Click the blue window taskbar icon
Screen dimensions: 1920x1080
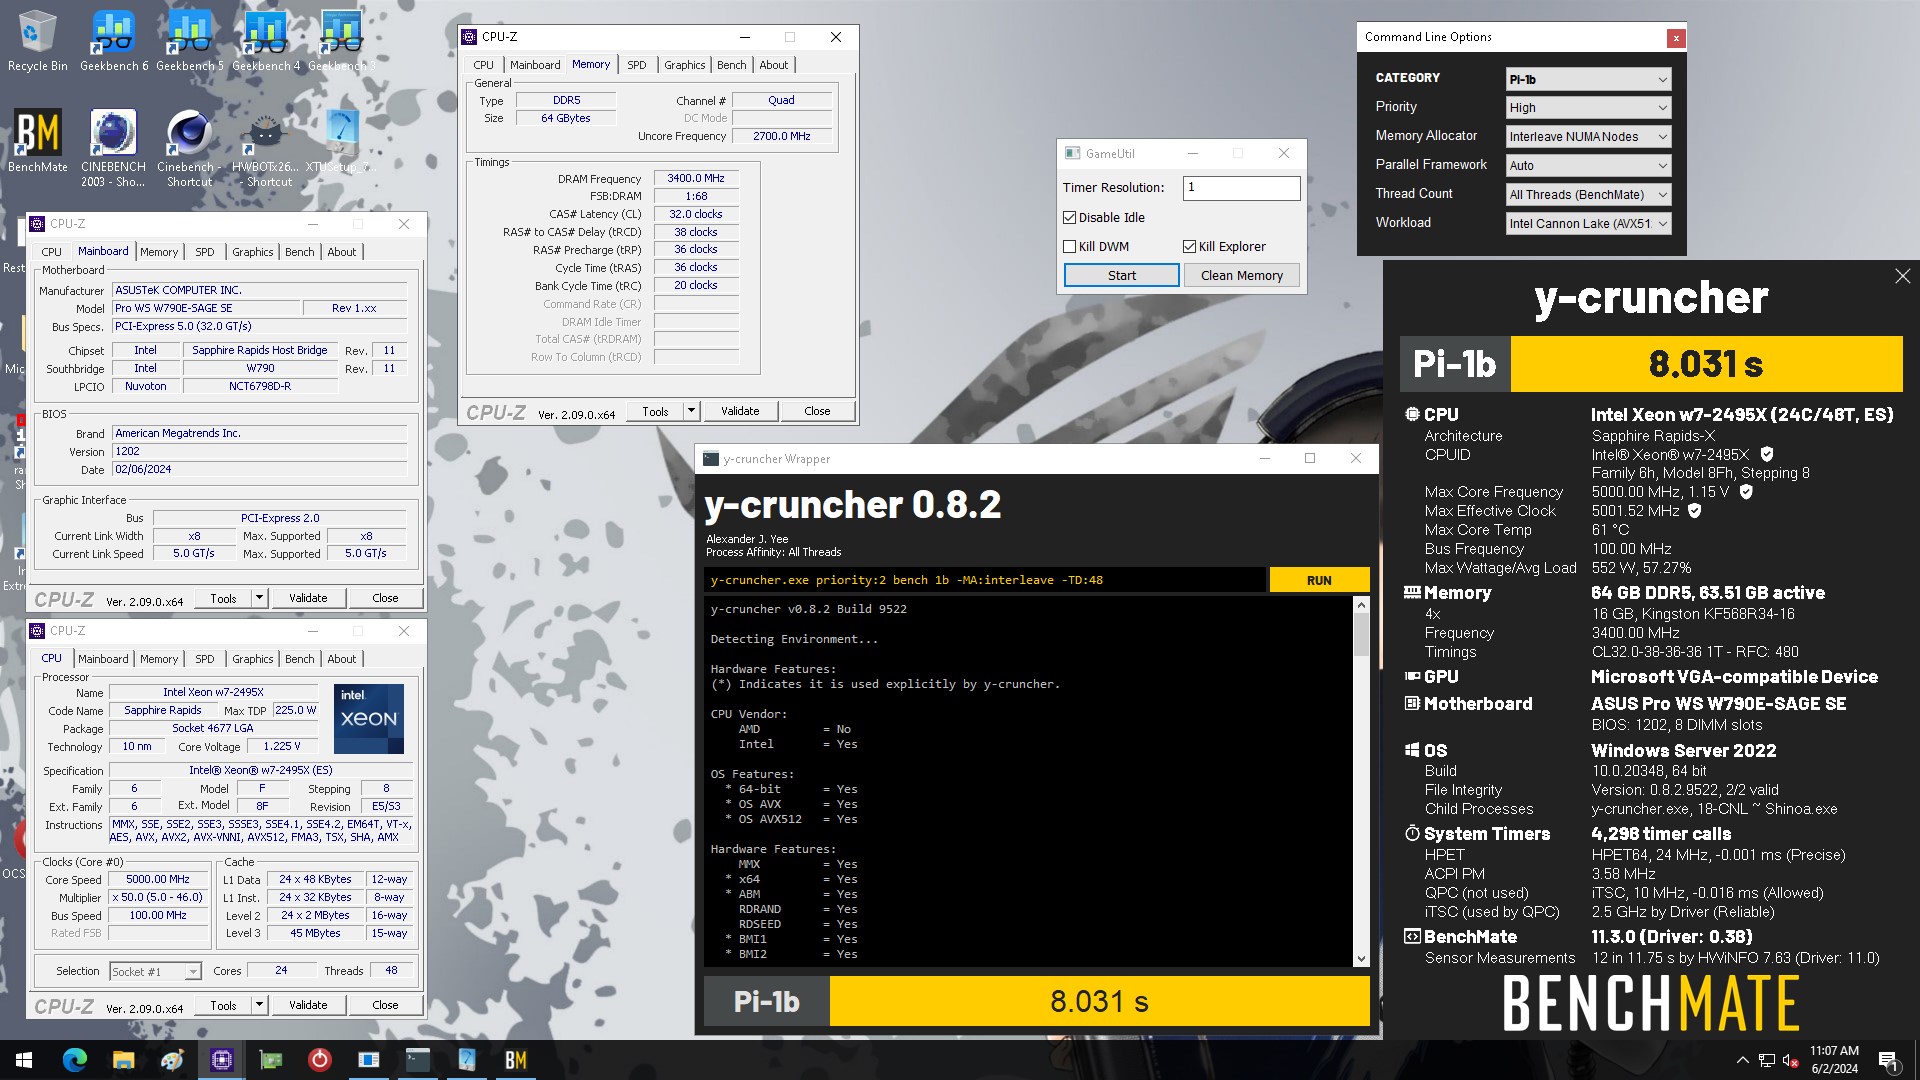tap(368, 1060)
